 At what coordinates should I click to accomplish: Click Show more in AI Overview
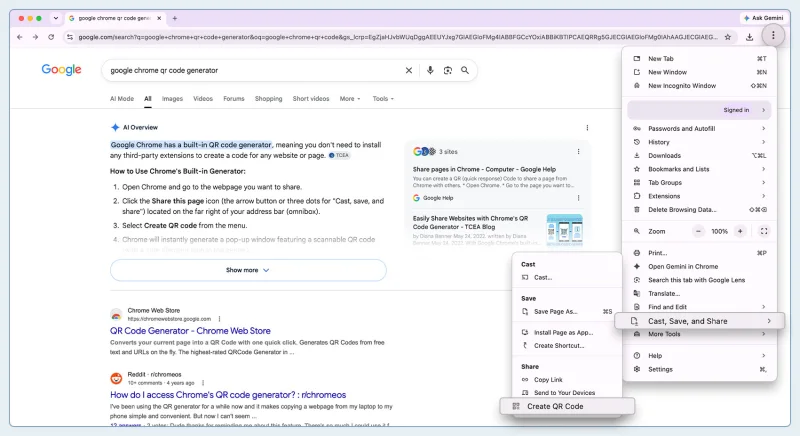click(x=248, y=270)
